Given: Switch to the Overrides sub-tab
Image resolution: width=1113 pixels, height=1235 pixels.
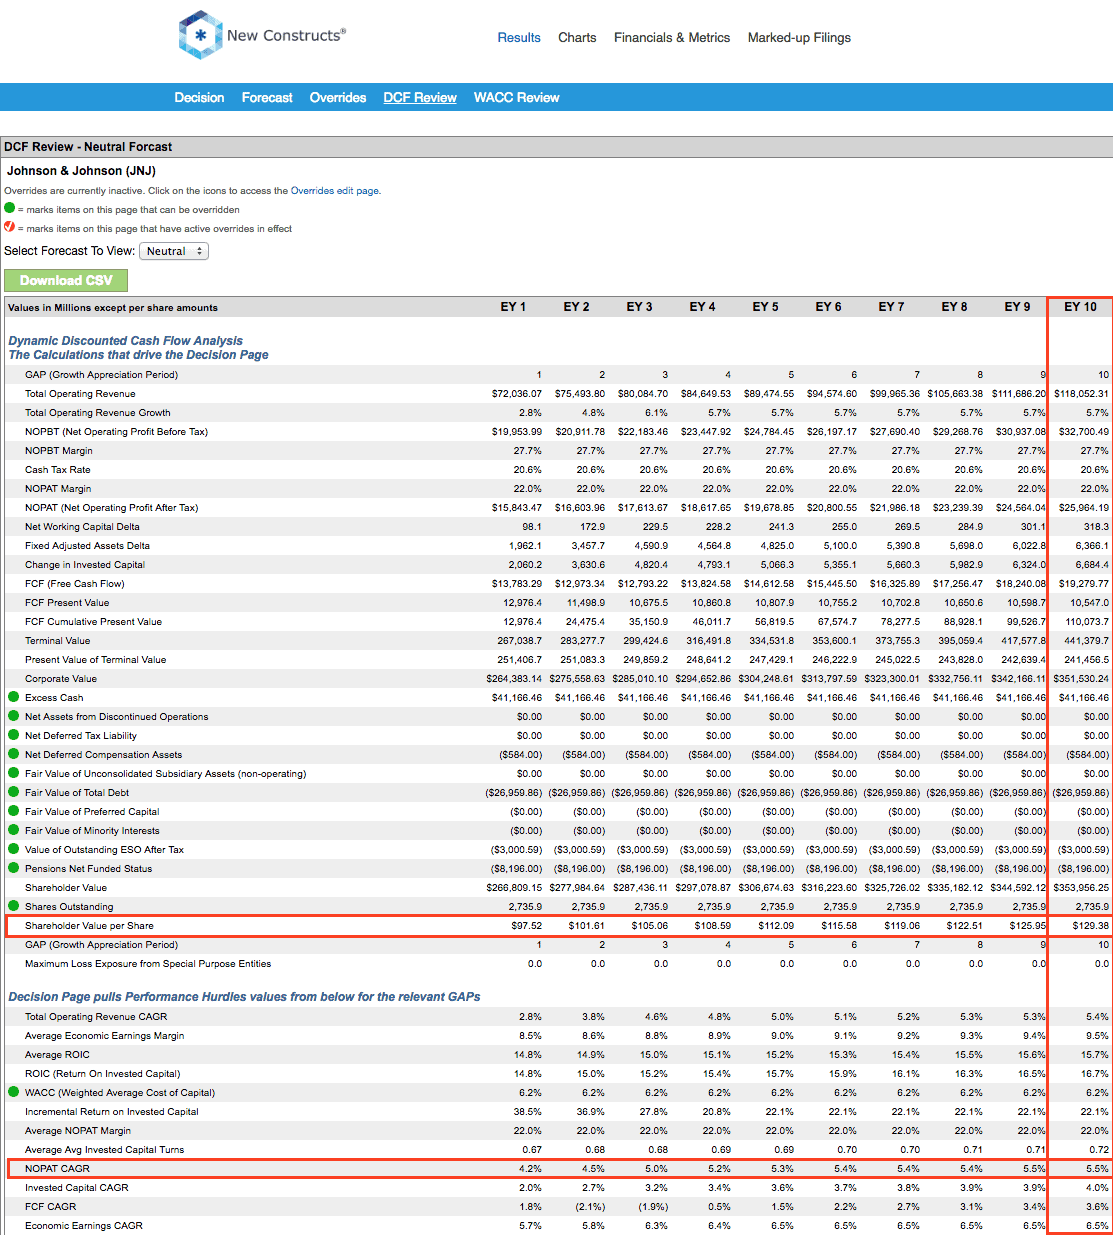Looking at the screenshot, I should [338, 97].
